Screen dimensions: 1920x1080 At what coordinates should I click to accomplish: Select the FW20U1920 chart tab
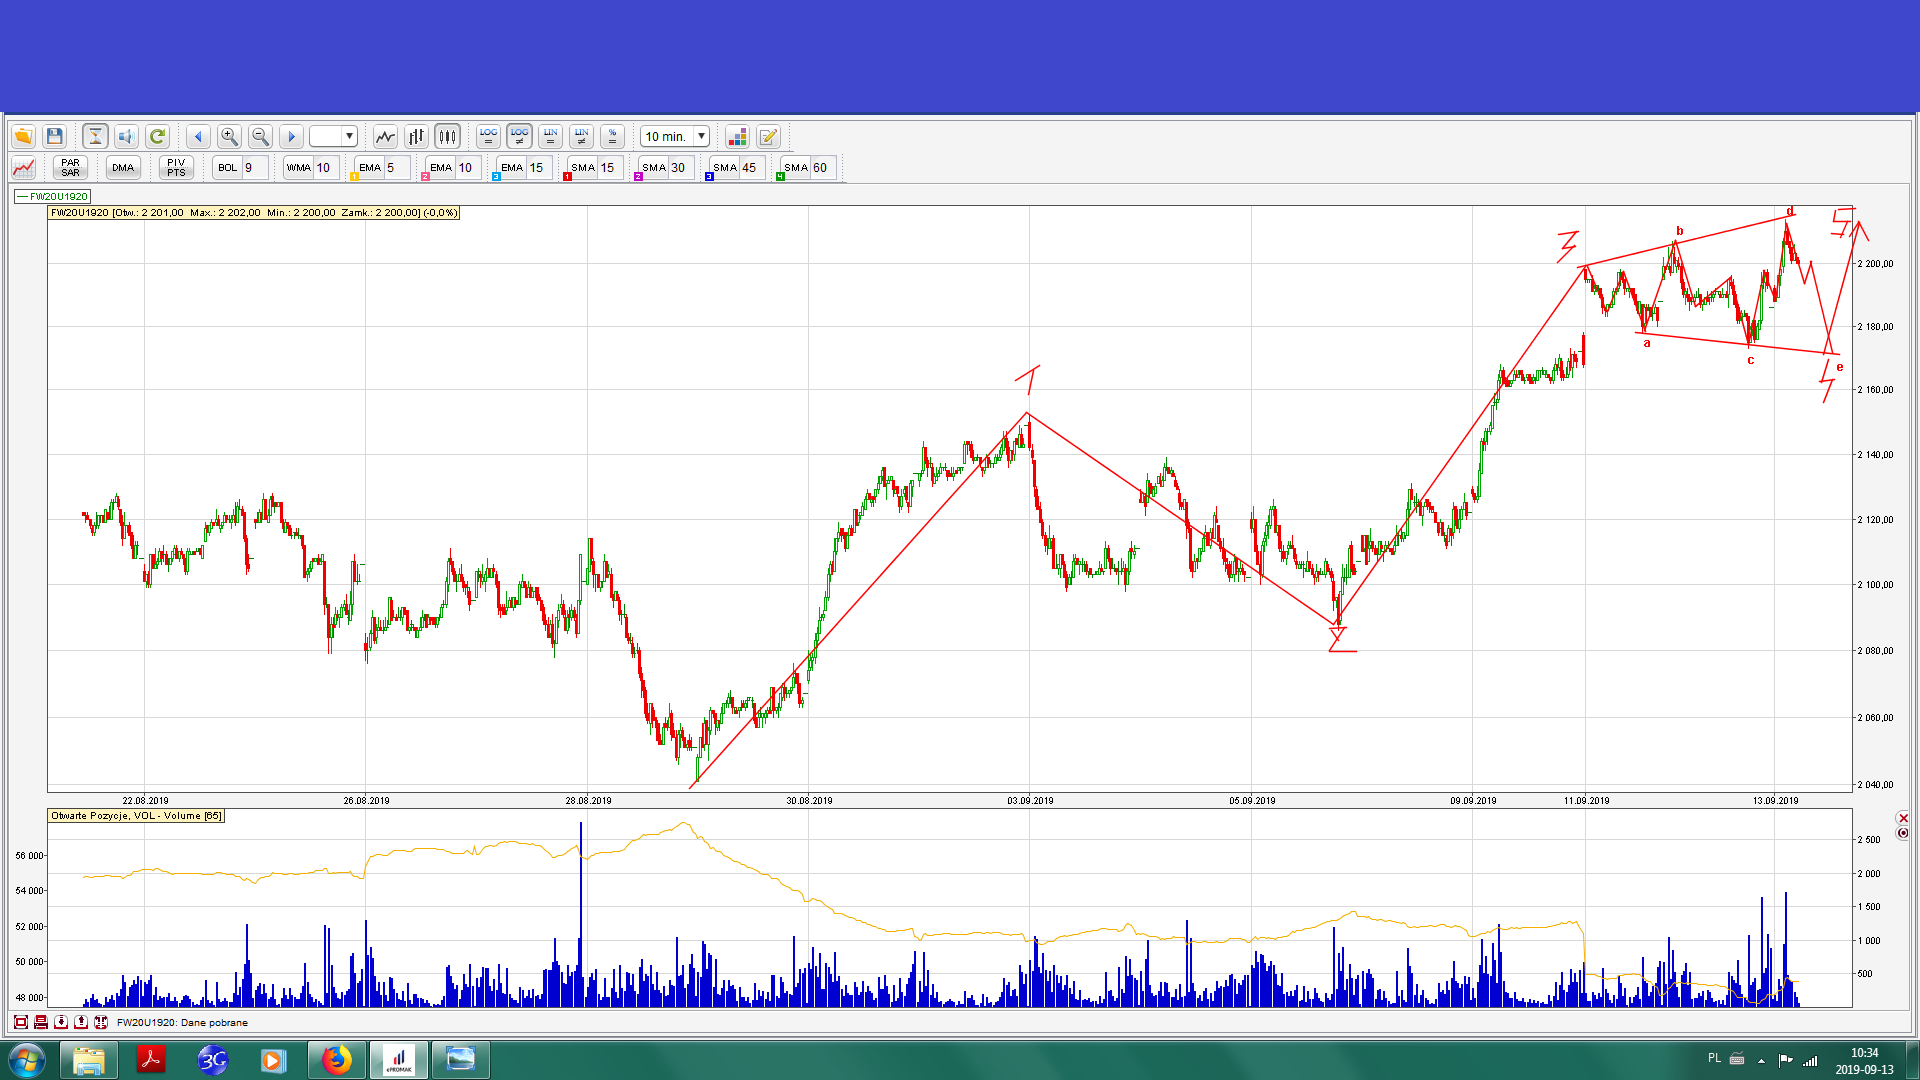(x=53, y=197)
